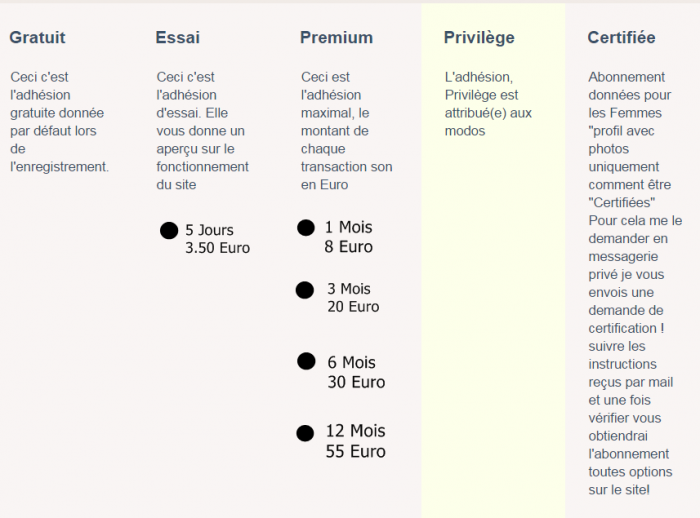700x518 pixels.
Task: Select the 1 Mois 8 Euro bullet
Action: 306,228
